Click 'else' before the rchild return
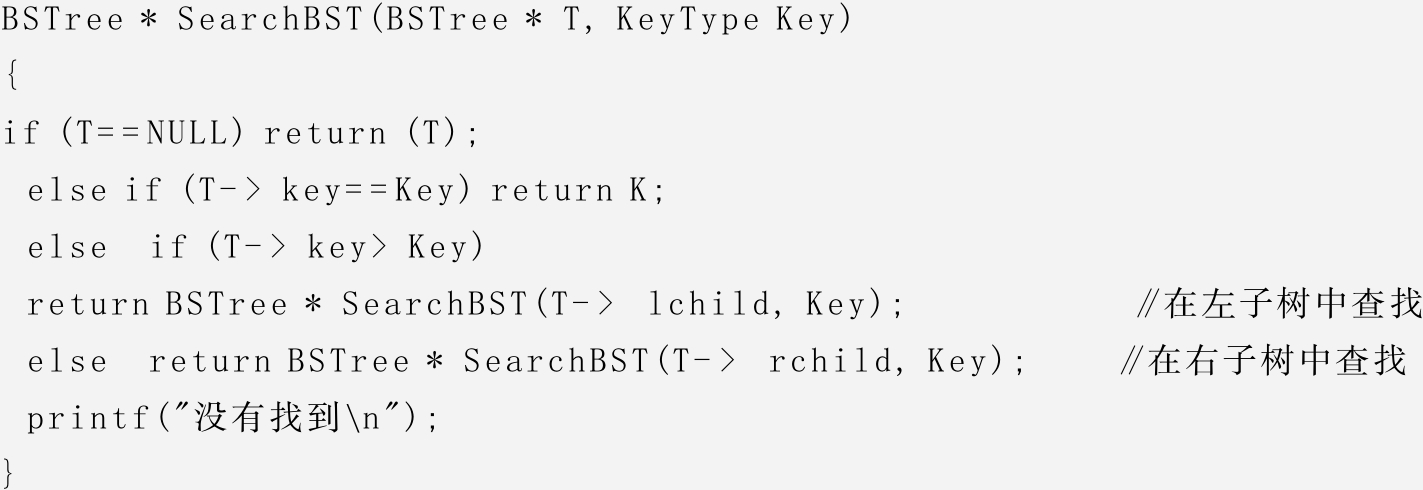1423x490 pixels. (x=67, y=361)
